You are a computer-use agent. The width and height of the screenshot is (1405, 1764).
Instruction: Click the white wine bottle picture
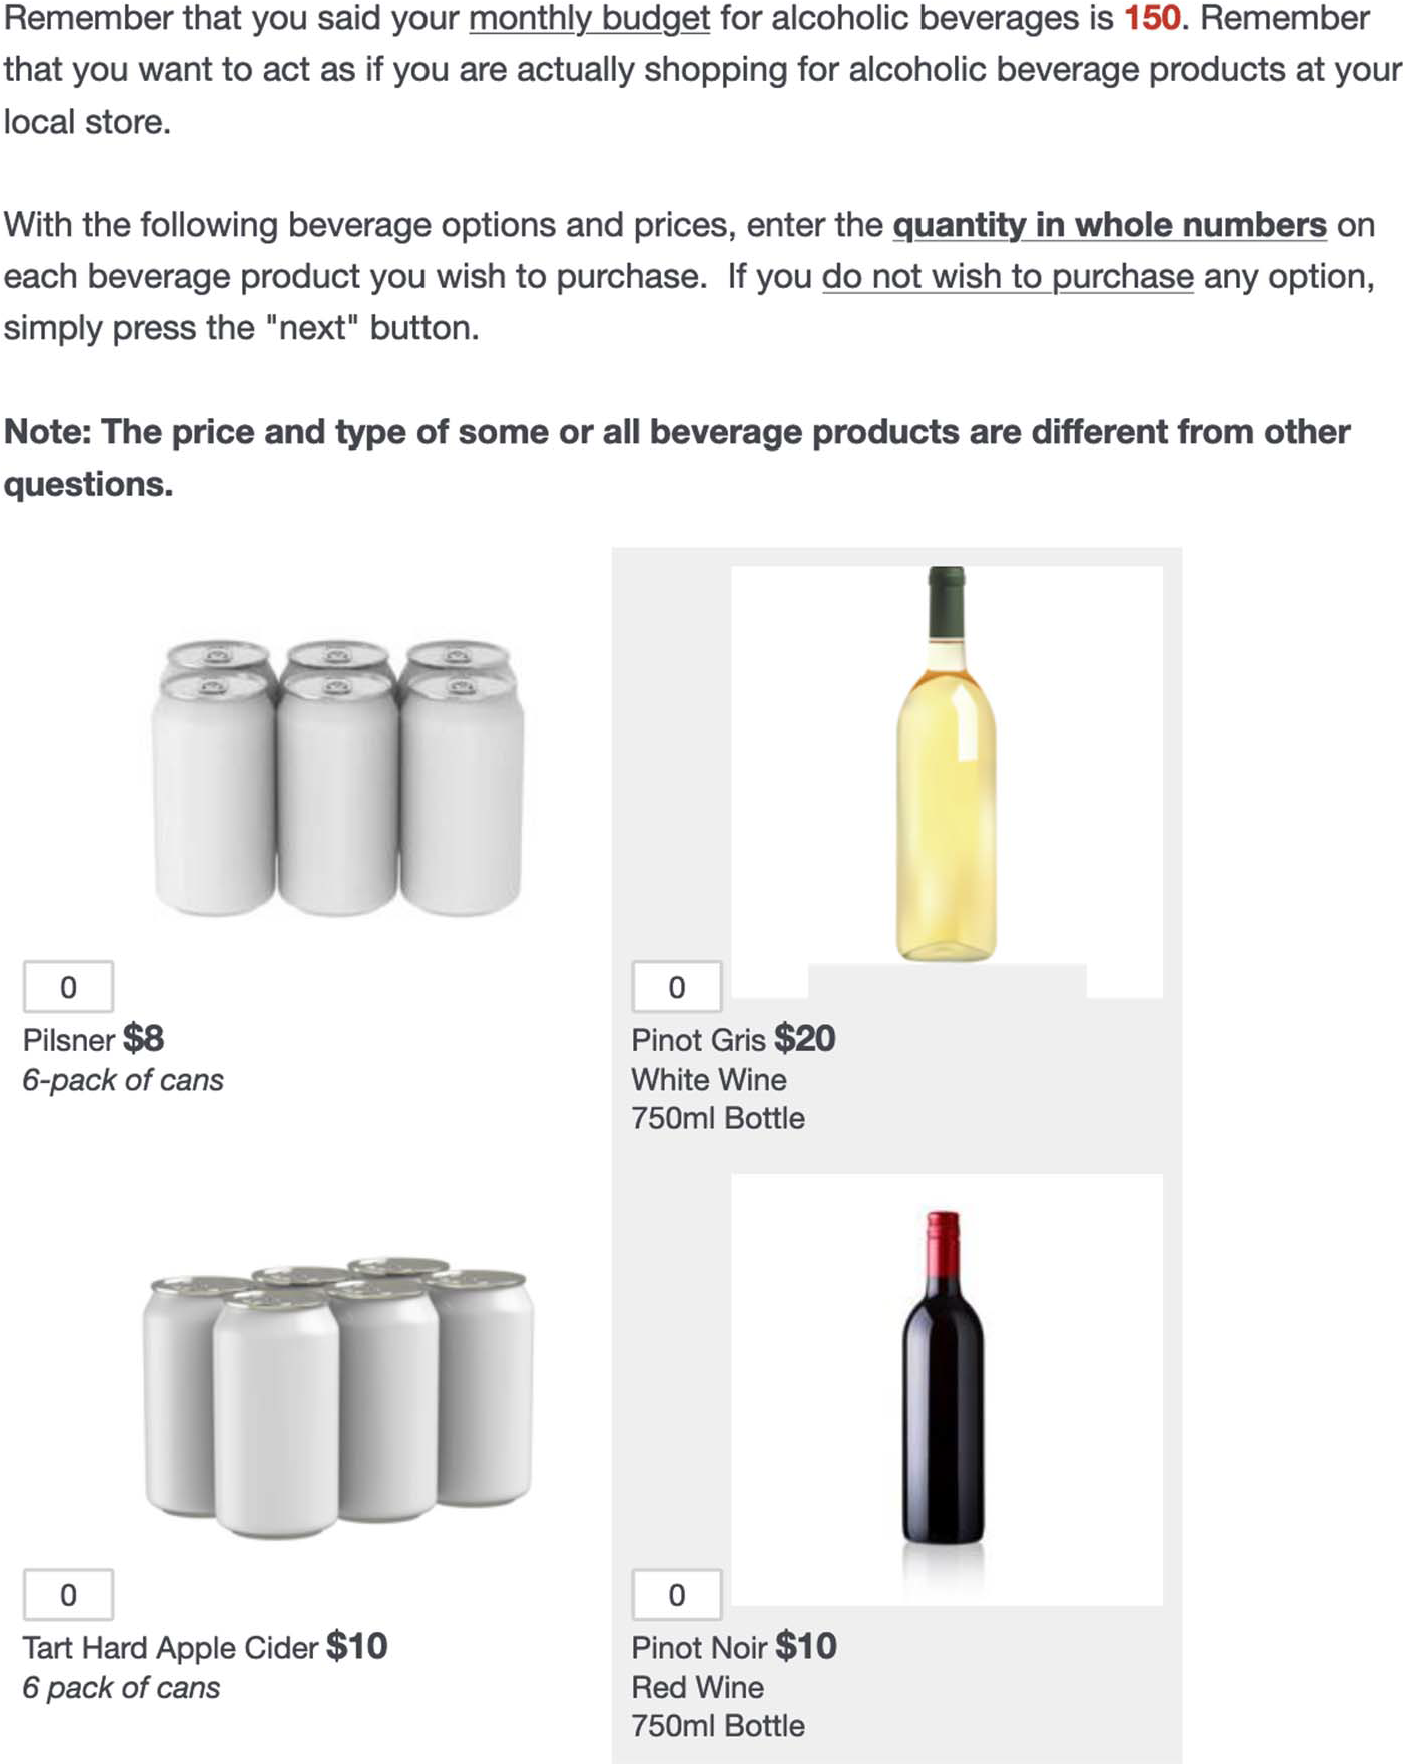tap(946, 765)
